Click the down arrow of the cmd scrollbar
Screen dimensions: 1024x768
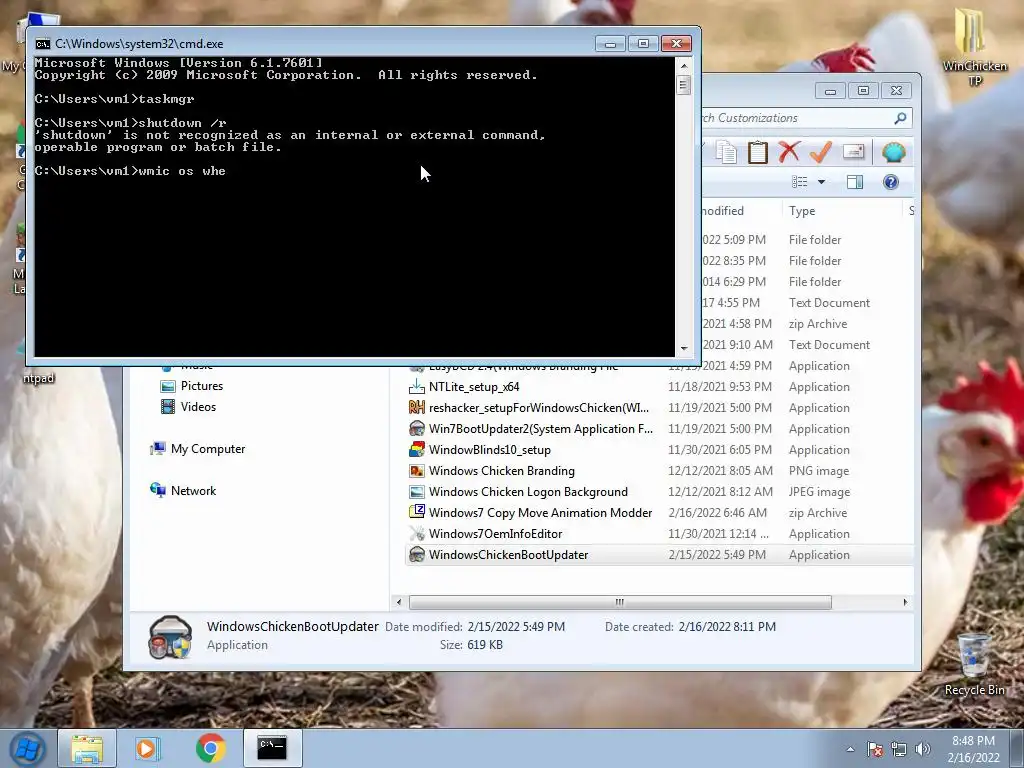pyautogui.click(x=684, y=349)
